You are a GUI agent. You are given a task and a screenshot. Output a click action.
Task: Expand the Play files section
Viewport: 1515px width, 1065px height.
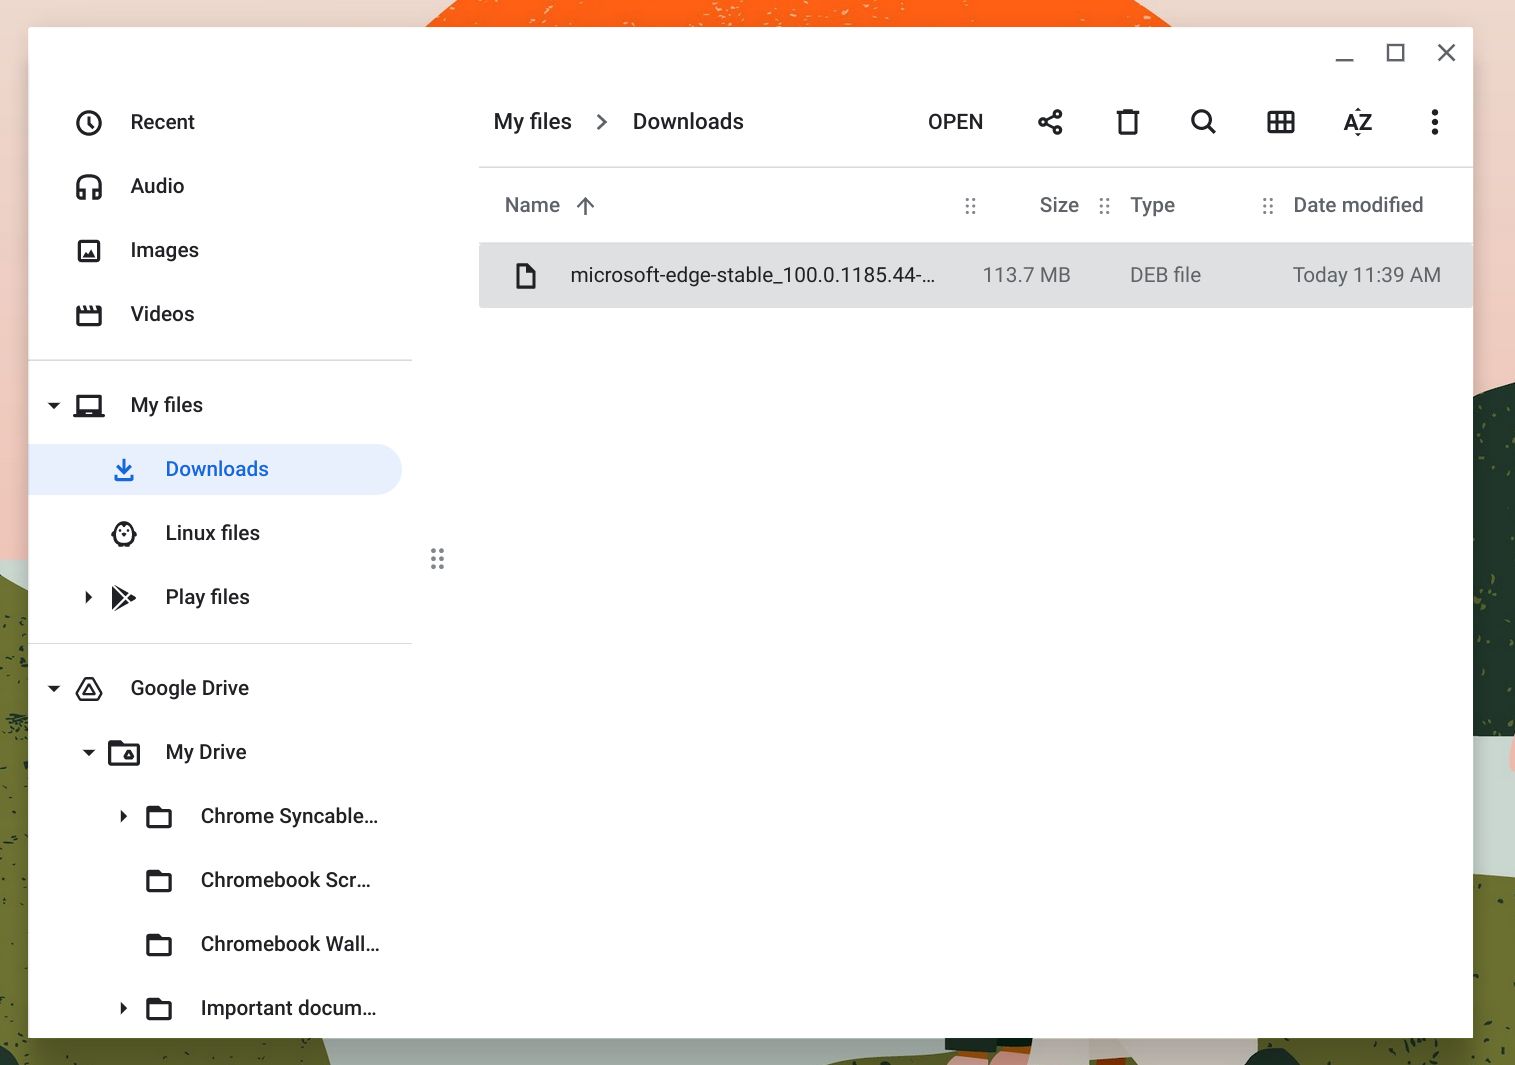click(x=88, y=597)
